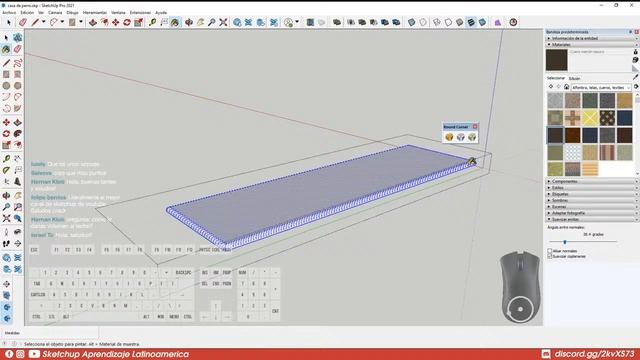Open the purple Extension Manager icon
This screenshot has width=640, height=360.
point(497,22)
